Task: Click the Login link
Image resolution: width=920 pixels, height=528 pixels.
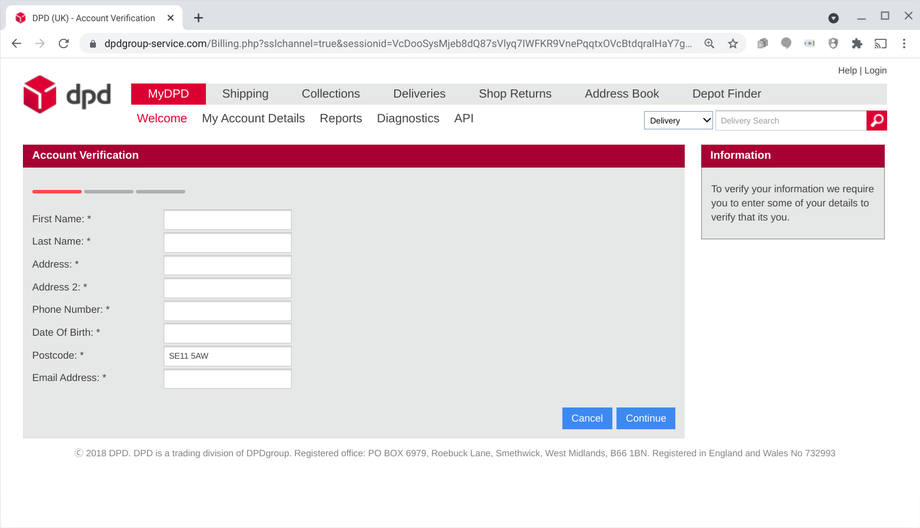Action: coord(875,70)
